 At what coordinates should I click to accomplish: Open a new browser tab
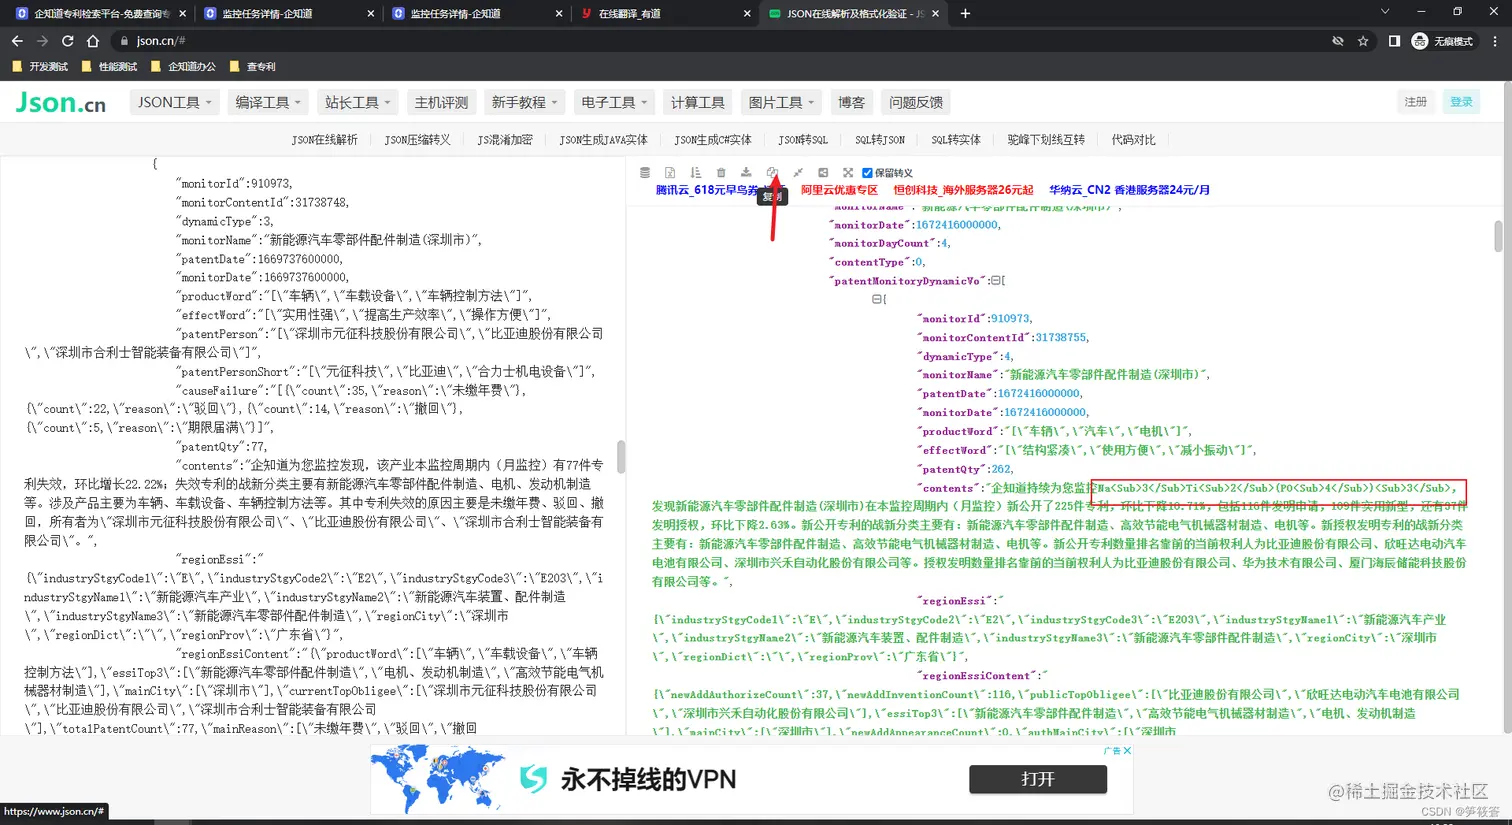(x=965, y=13)
